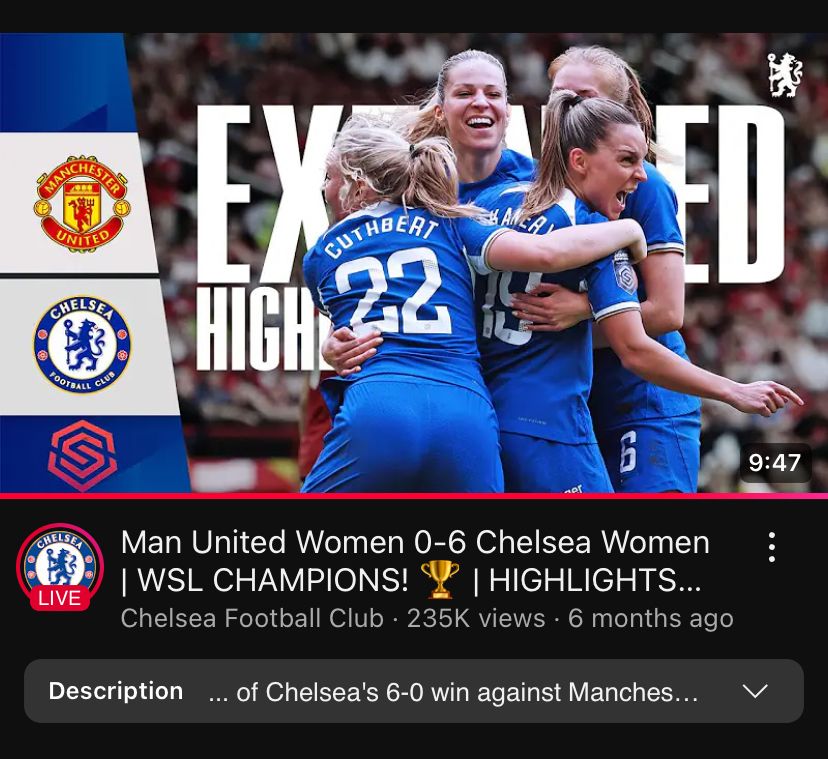Open the three-dot video options menu
Viewport: 828px width, 759px height.
[x=771, y=547]
